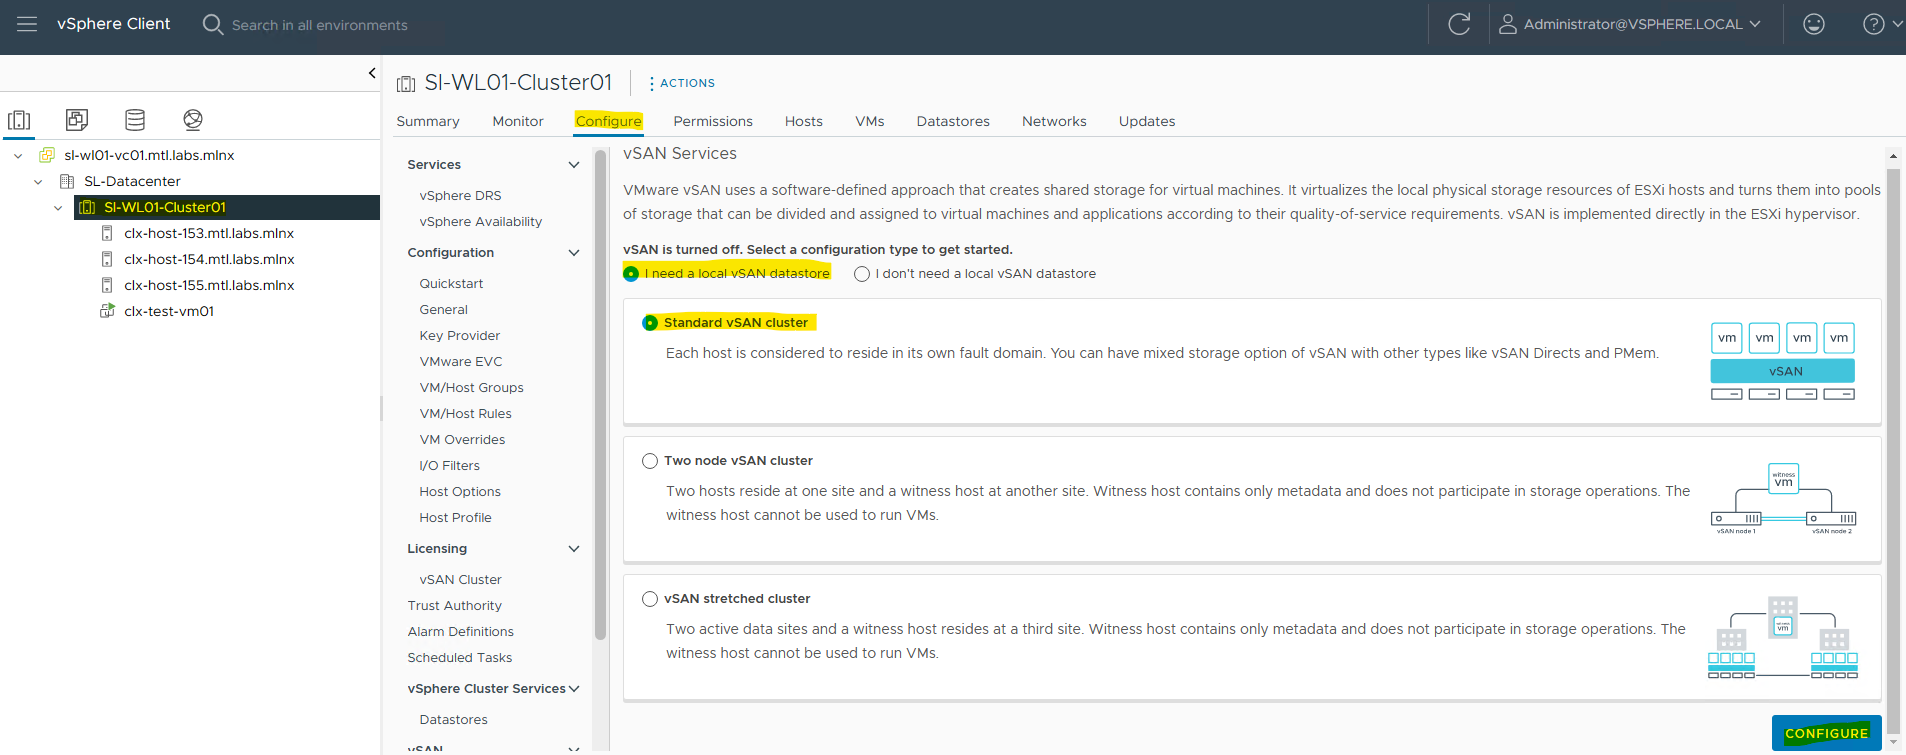Open the Datastores tab
This screenshot has height=755, width=1906.
click(953, 121)
